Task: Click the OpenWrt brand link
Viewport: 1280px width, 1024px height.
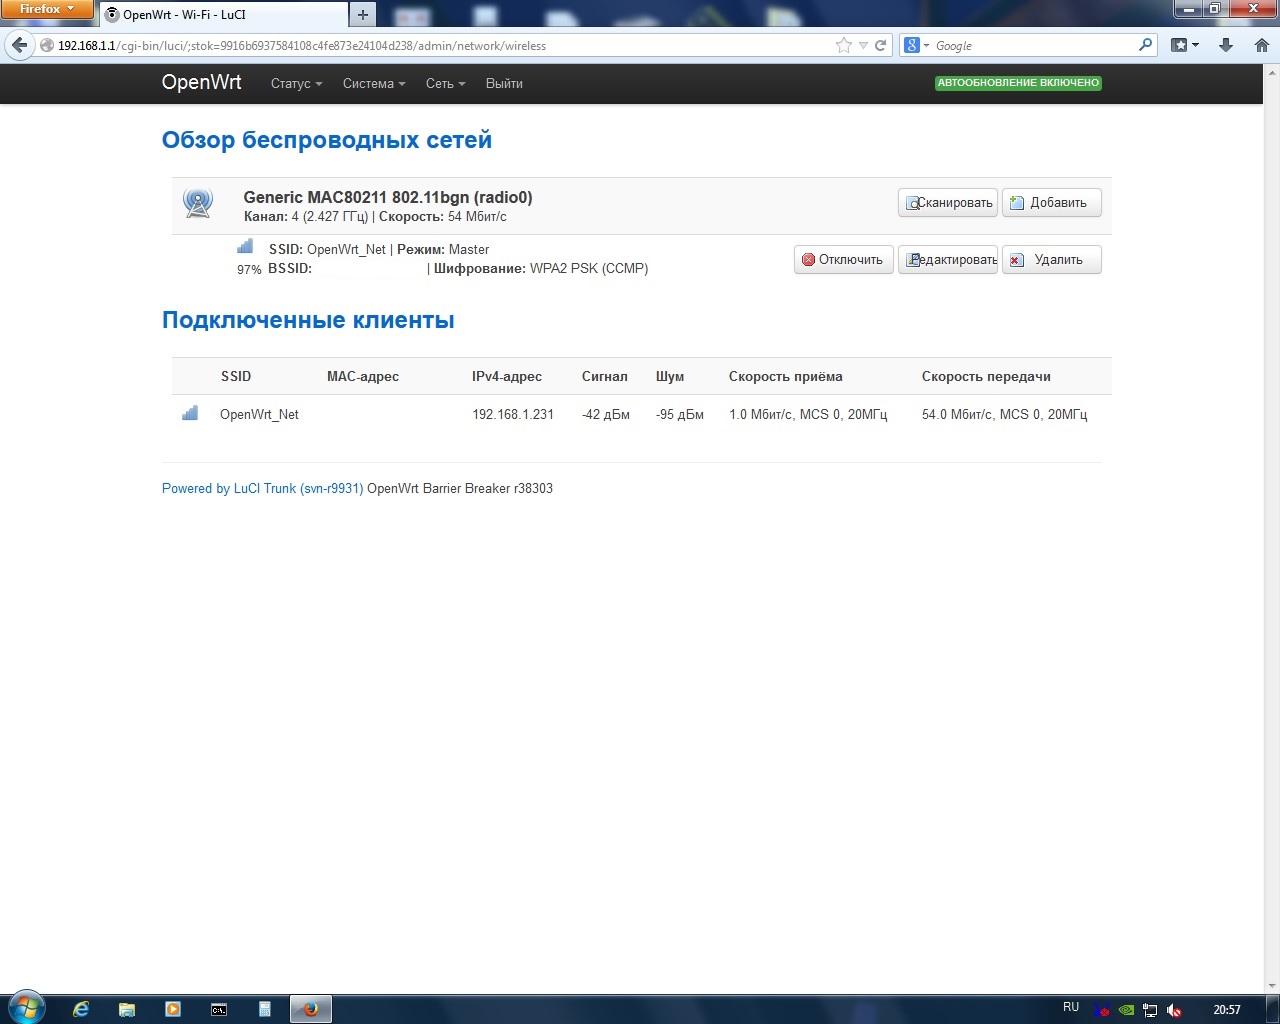Action: (x=202, y=83)
